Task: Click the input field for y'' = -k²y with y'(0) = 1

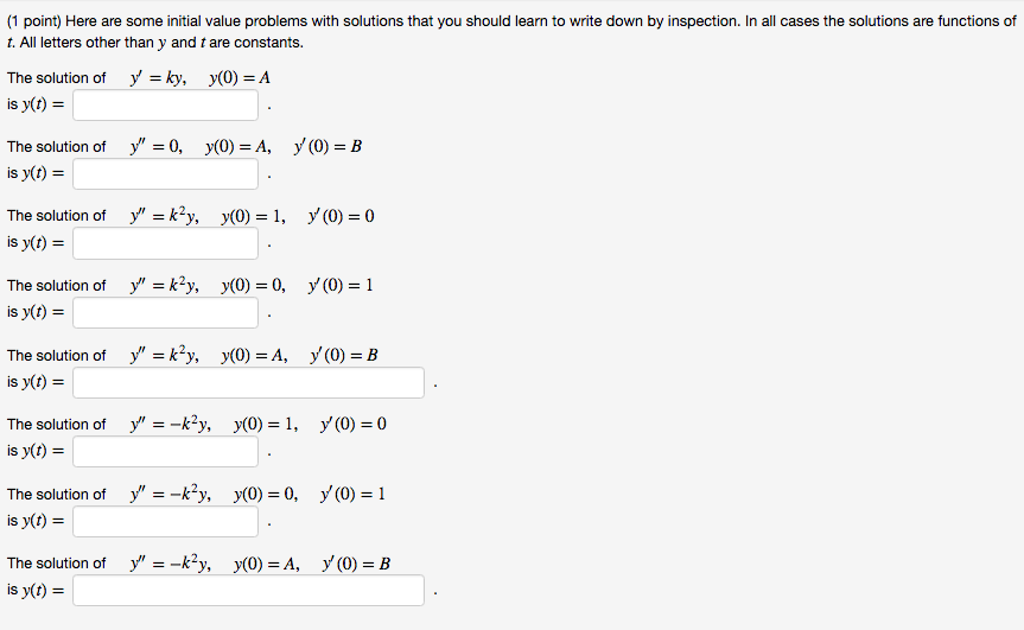Action: tap(165, 521)
